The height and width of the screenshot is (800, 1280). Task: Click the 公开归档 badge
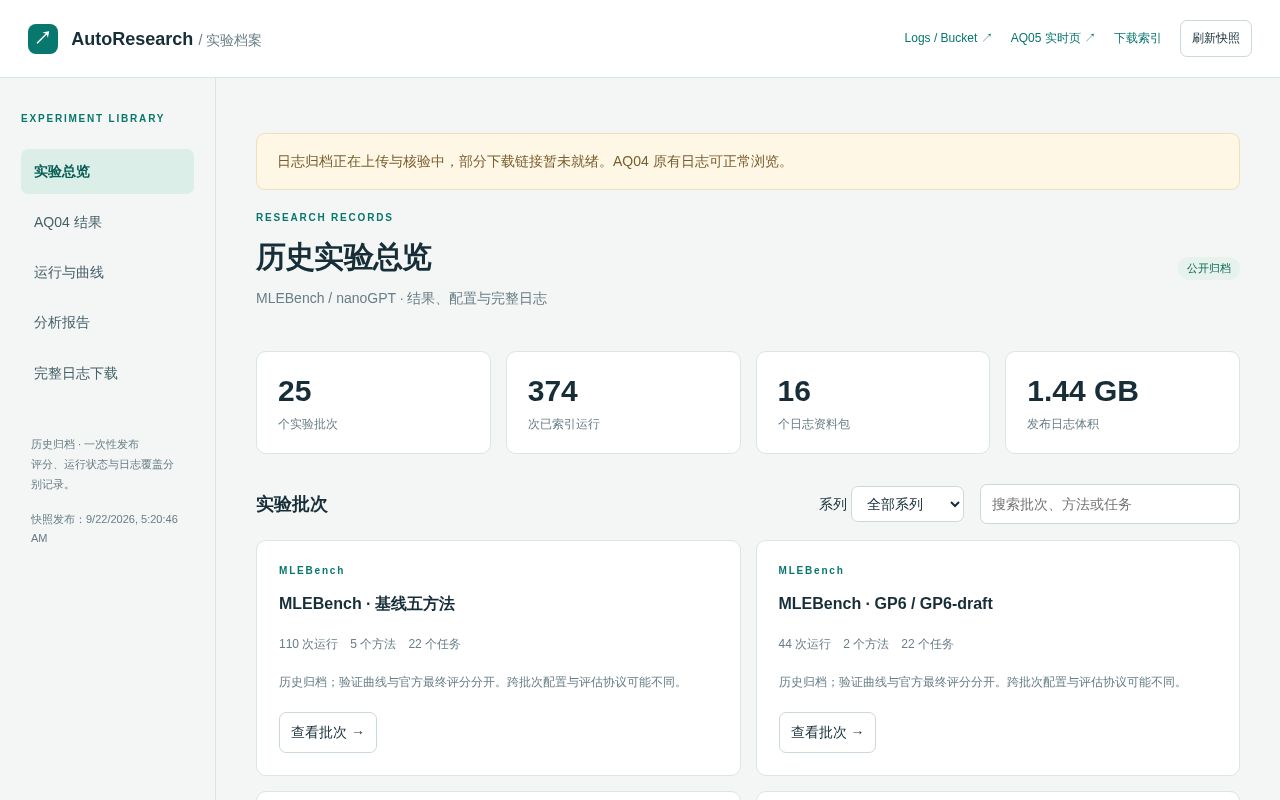tap(1209, 268)
